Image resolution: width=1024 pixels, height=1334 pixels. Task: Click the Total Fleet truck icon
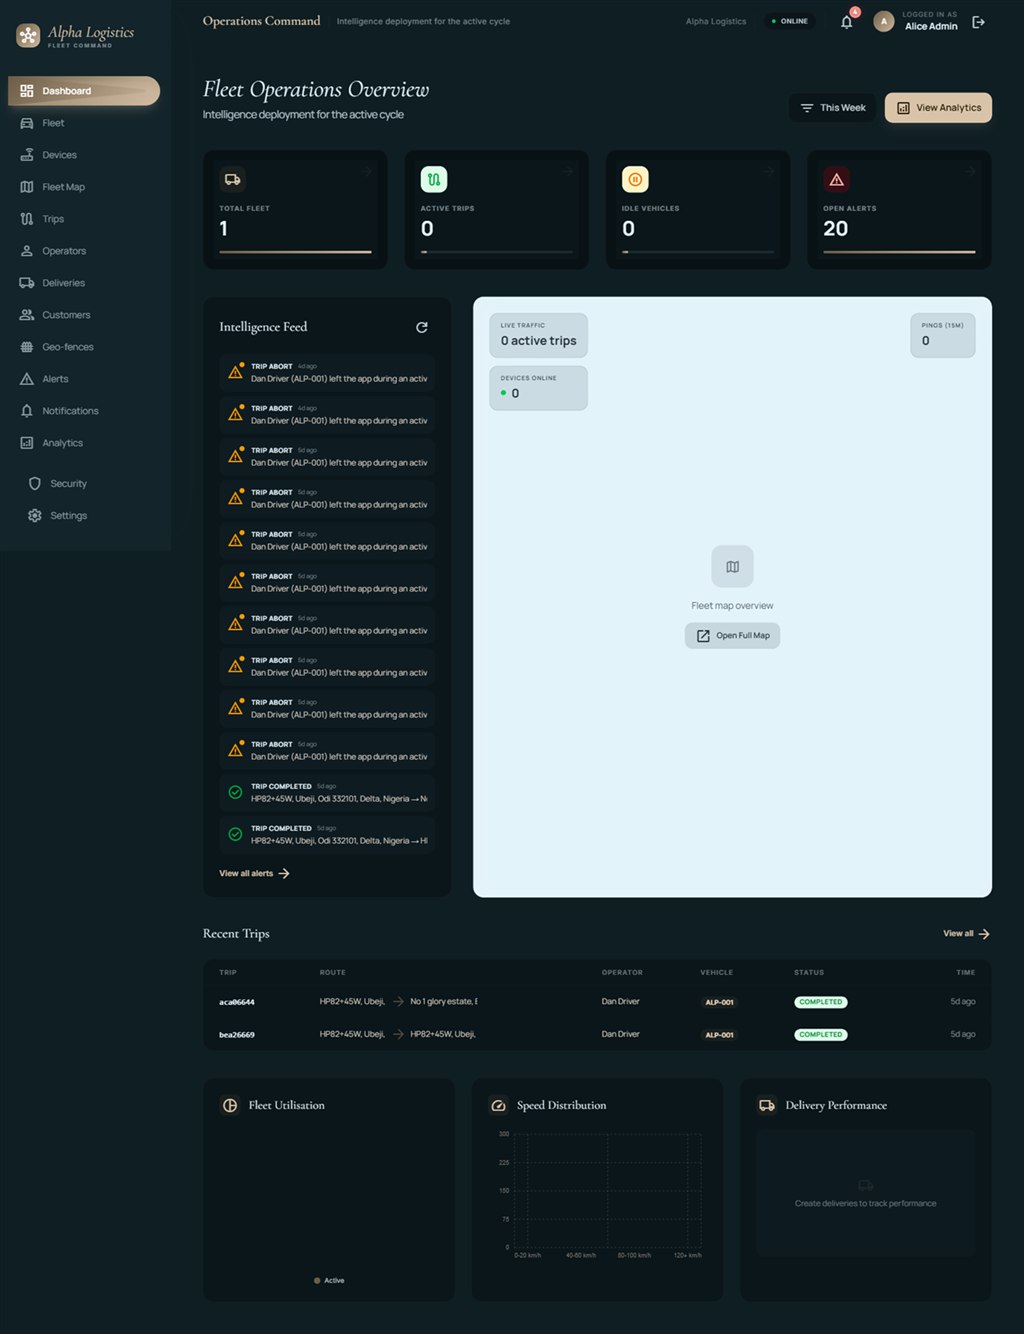point(232,179)
